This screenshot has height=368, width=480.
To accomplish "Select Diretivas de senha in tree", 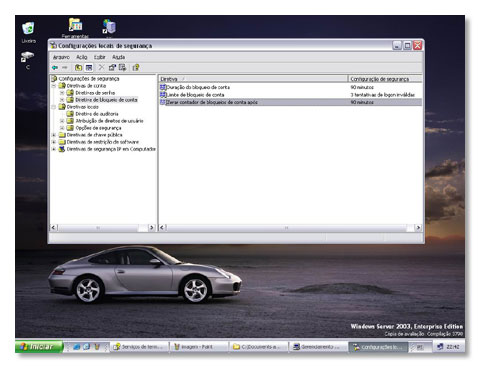I will click(x=95, y=93).
